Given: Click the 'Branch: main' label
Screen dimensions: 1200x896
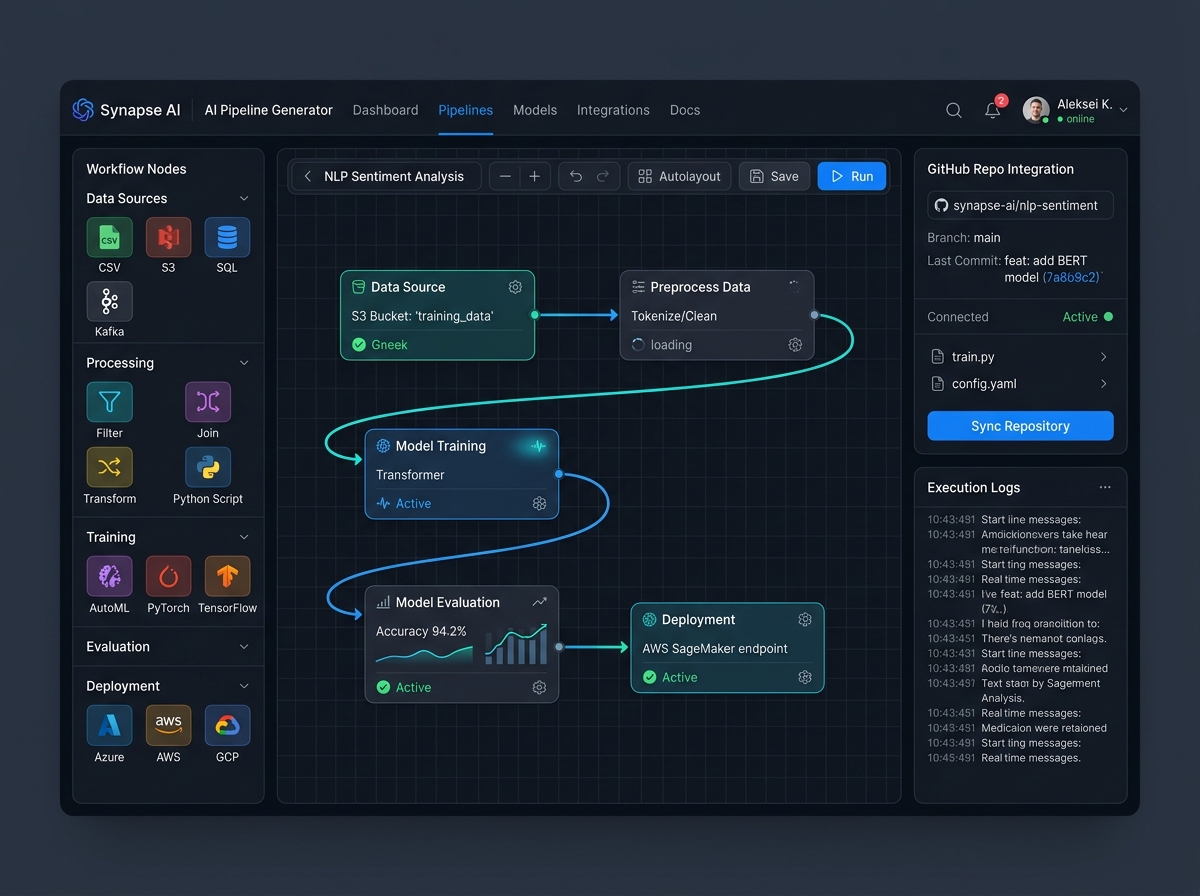Looking at the screenshot, I should pos(964,238).
